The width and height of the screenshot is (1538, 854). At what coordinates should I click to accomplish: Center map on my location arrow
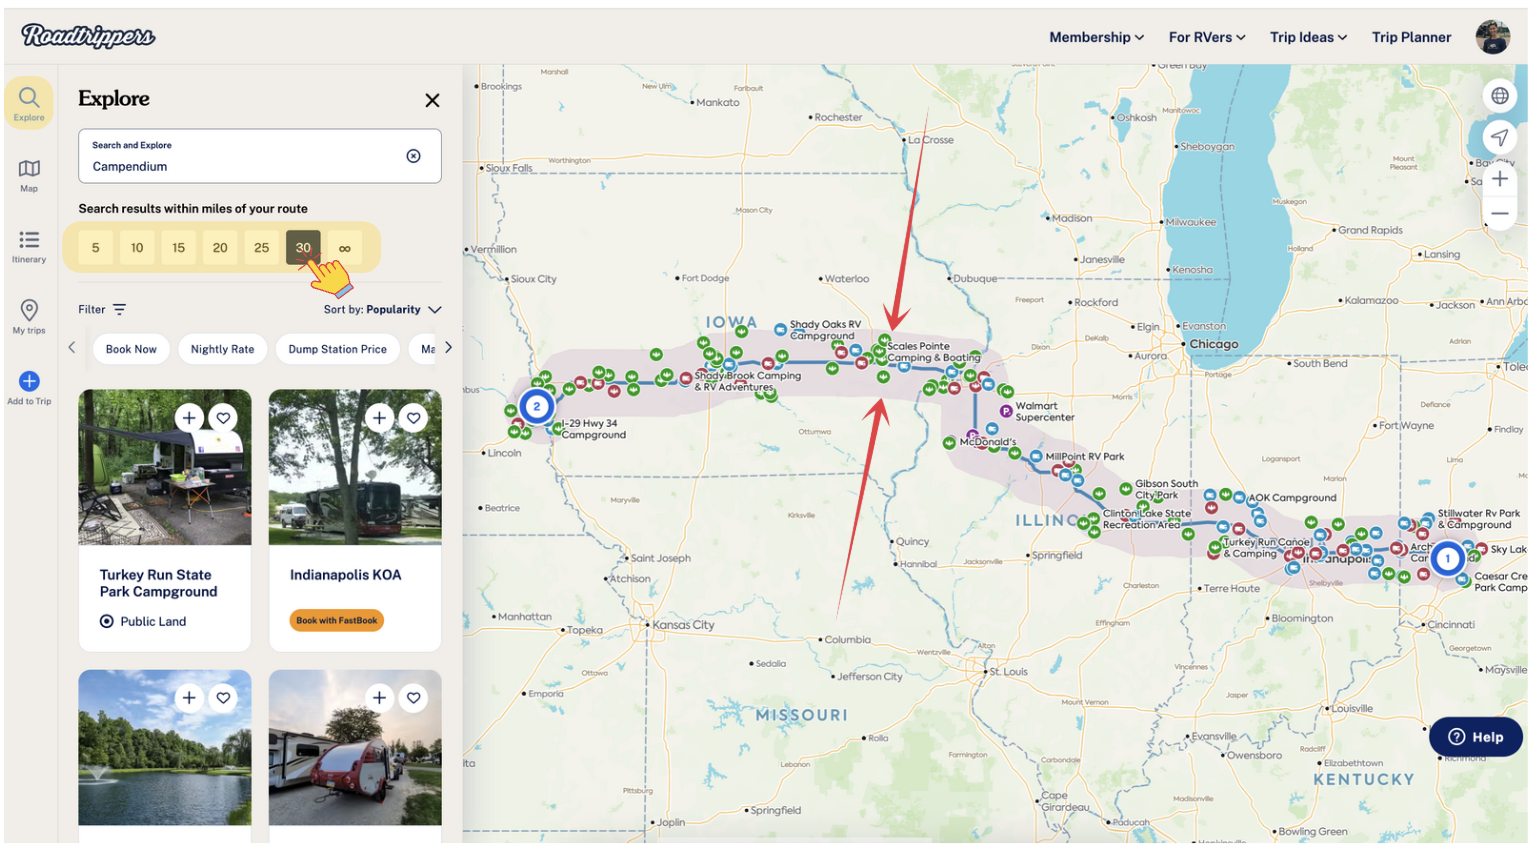tap(1499, 138)
